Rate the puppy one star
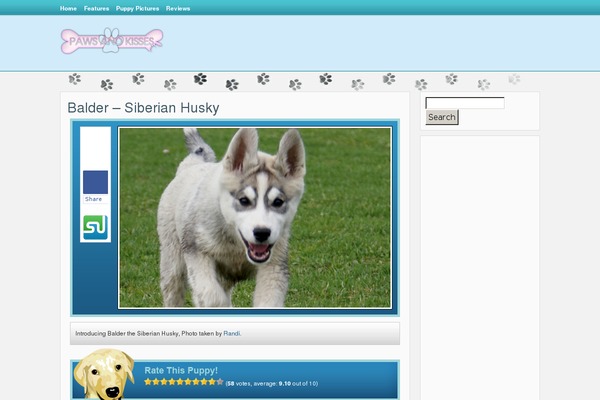 pyautogui.click(x=148, y=382)
